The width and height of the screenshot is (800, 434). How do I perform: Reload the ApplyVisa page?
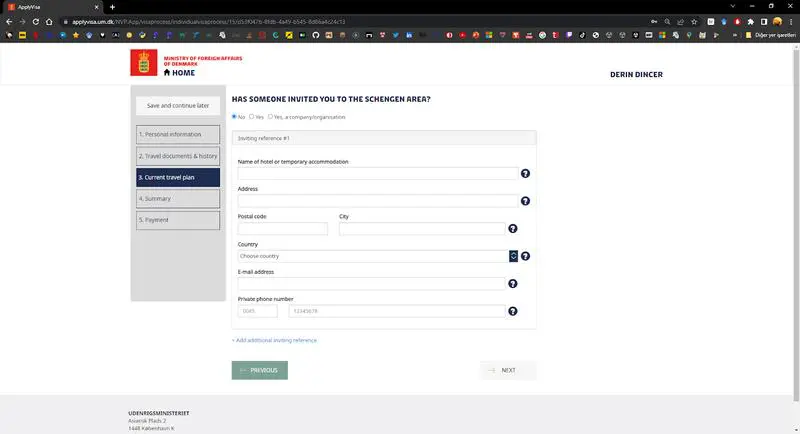[36, 22]
